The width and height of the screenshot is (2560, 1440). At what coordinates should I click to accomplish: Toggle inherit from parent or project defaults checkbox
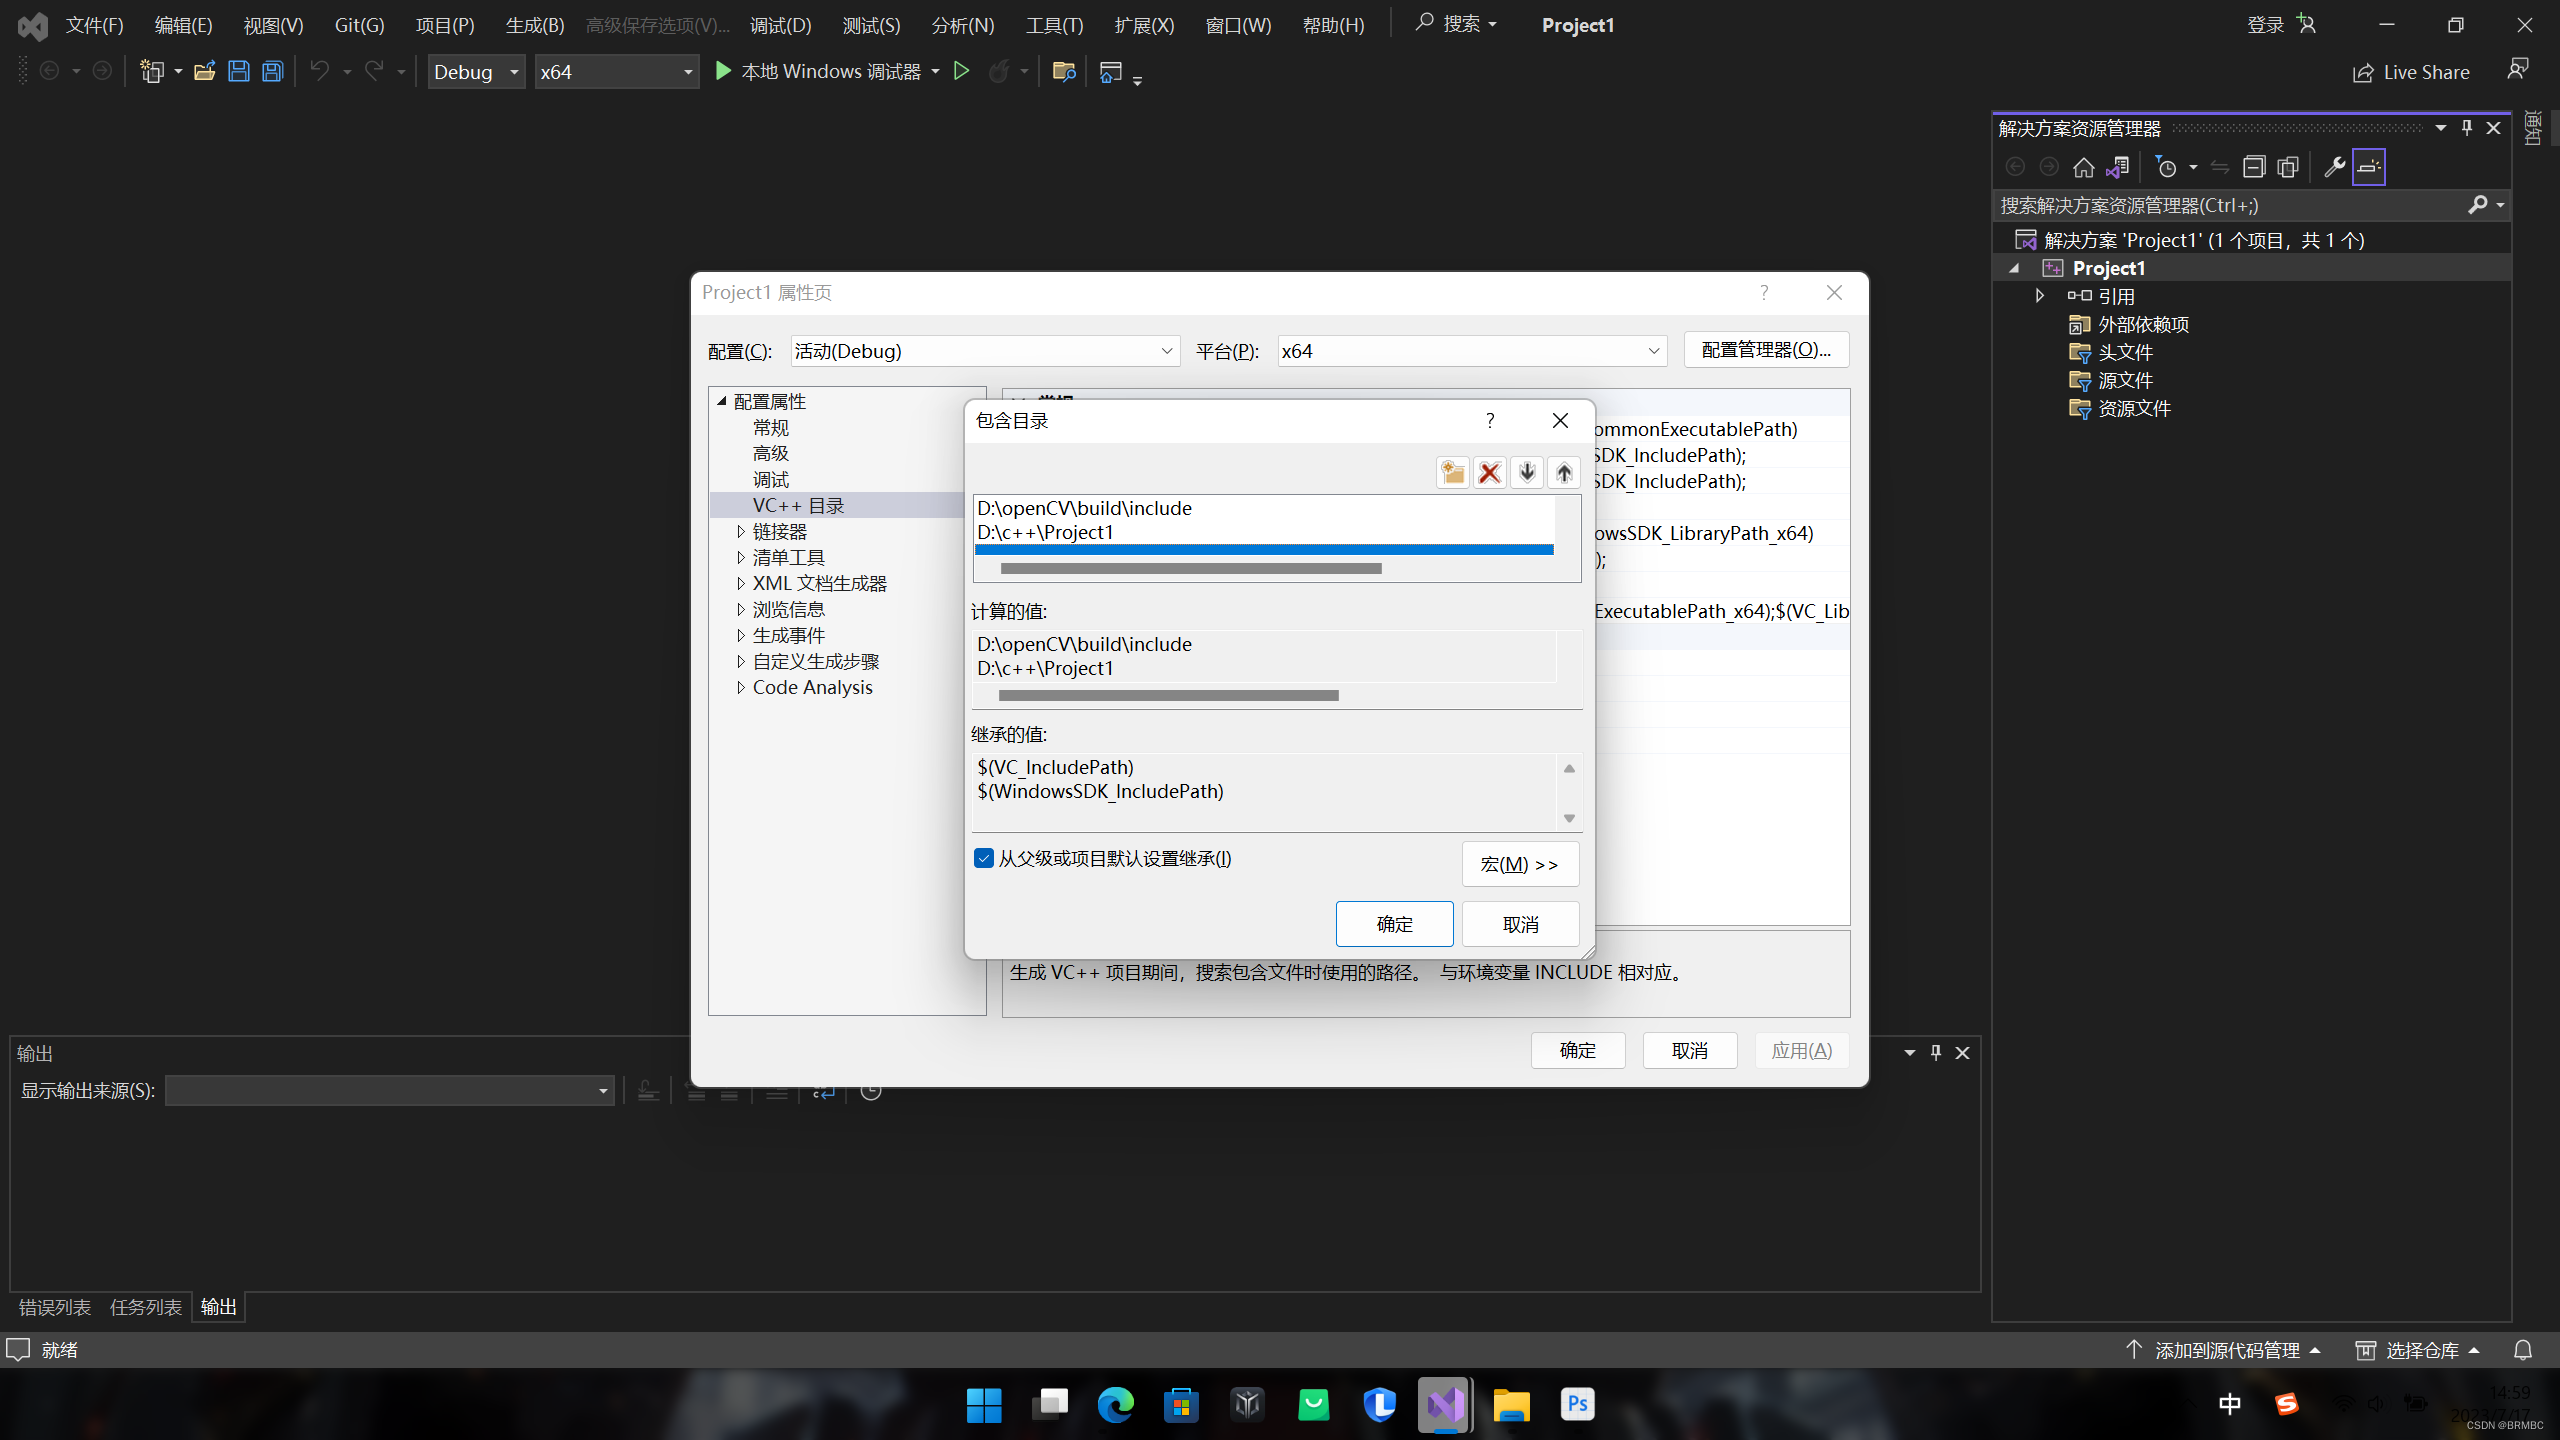pyautogui.click(x=984, y=859)
